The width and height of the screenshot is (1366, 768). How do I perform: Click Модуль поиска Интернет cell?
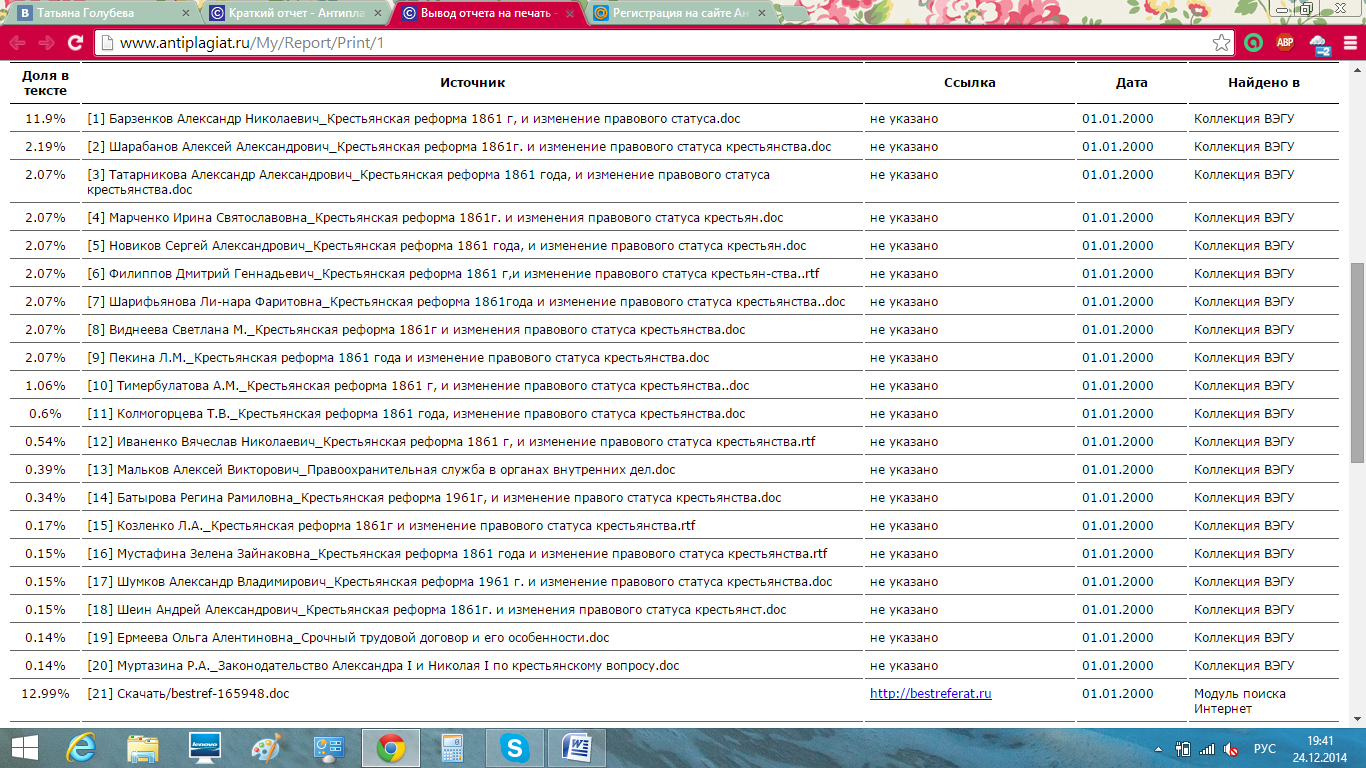[x=1240, y=701]
